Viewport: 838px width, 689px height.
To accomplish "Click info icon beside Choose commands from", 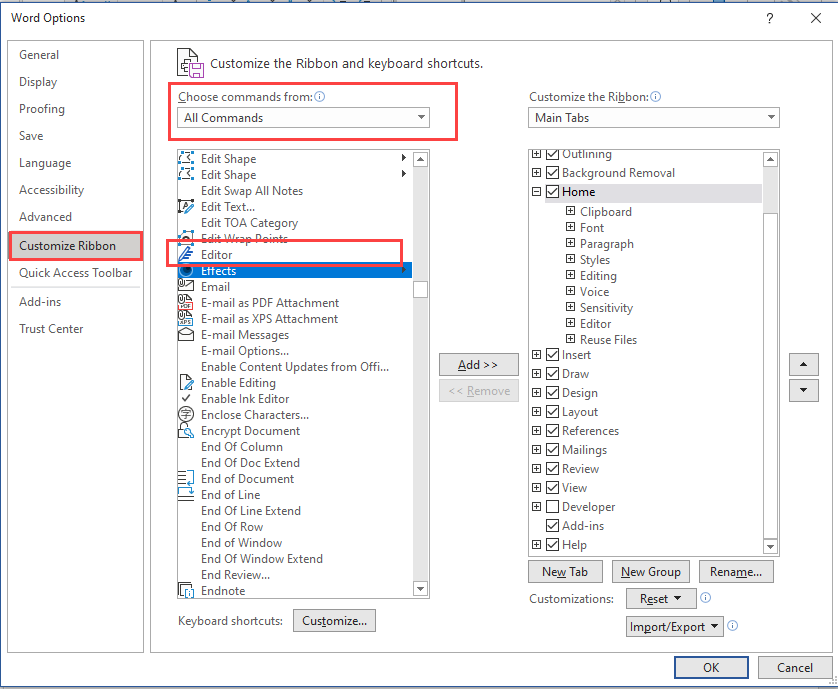I will [x=320, y=97].
